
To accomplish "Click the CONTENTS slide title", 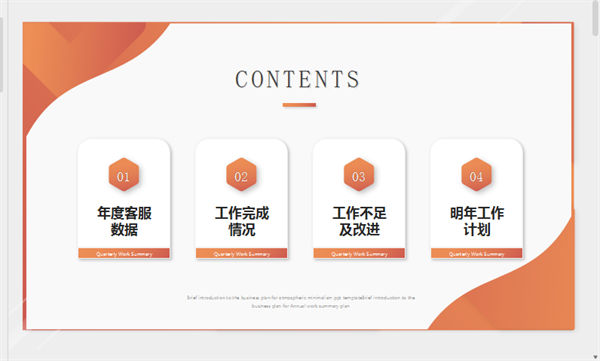I will (x=297, y=79).
